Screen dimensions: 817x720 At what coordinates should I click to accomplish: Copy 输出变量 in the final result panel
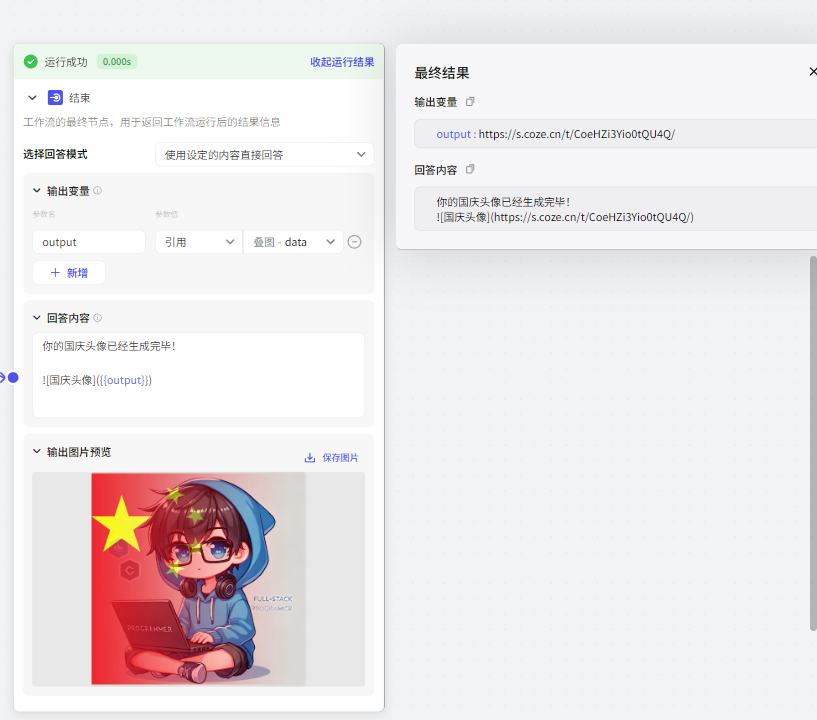[x=470, y=102]
